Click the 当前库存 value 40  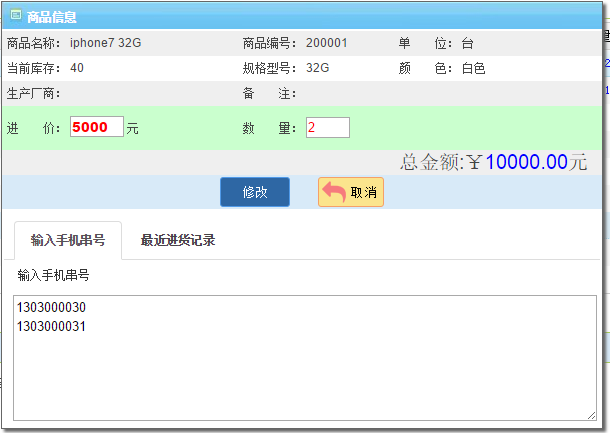pyautogui.click(x=77, y=68)
